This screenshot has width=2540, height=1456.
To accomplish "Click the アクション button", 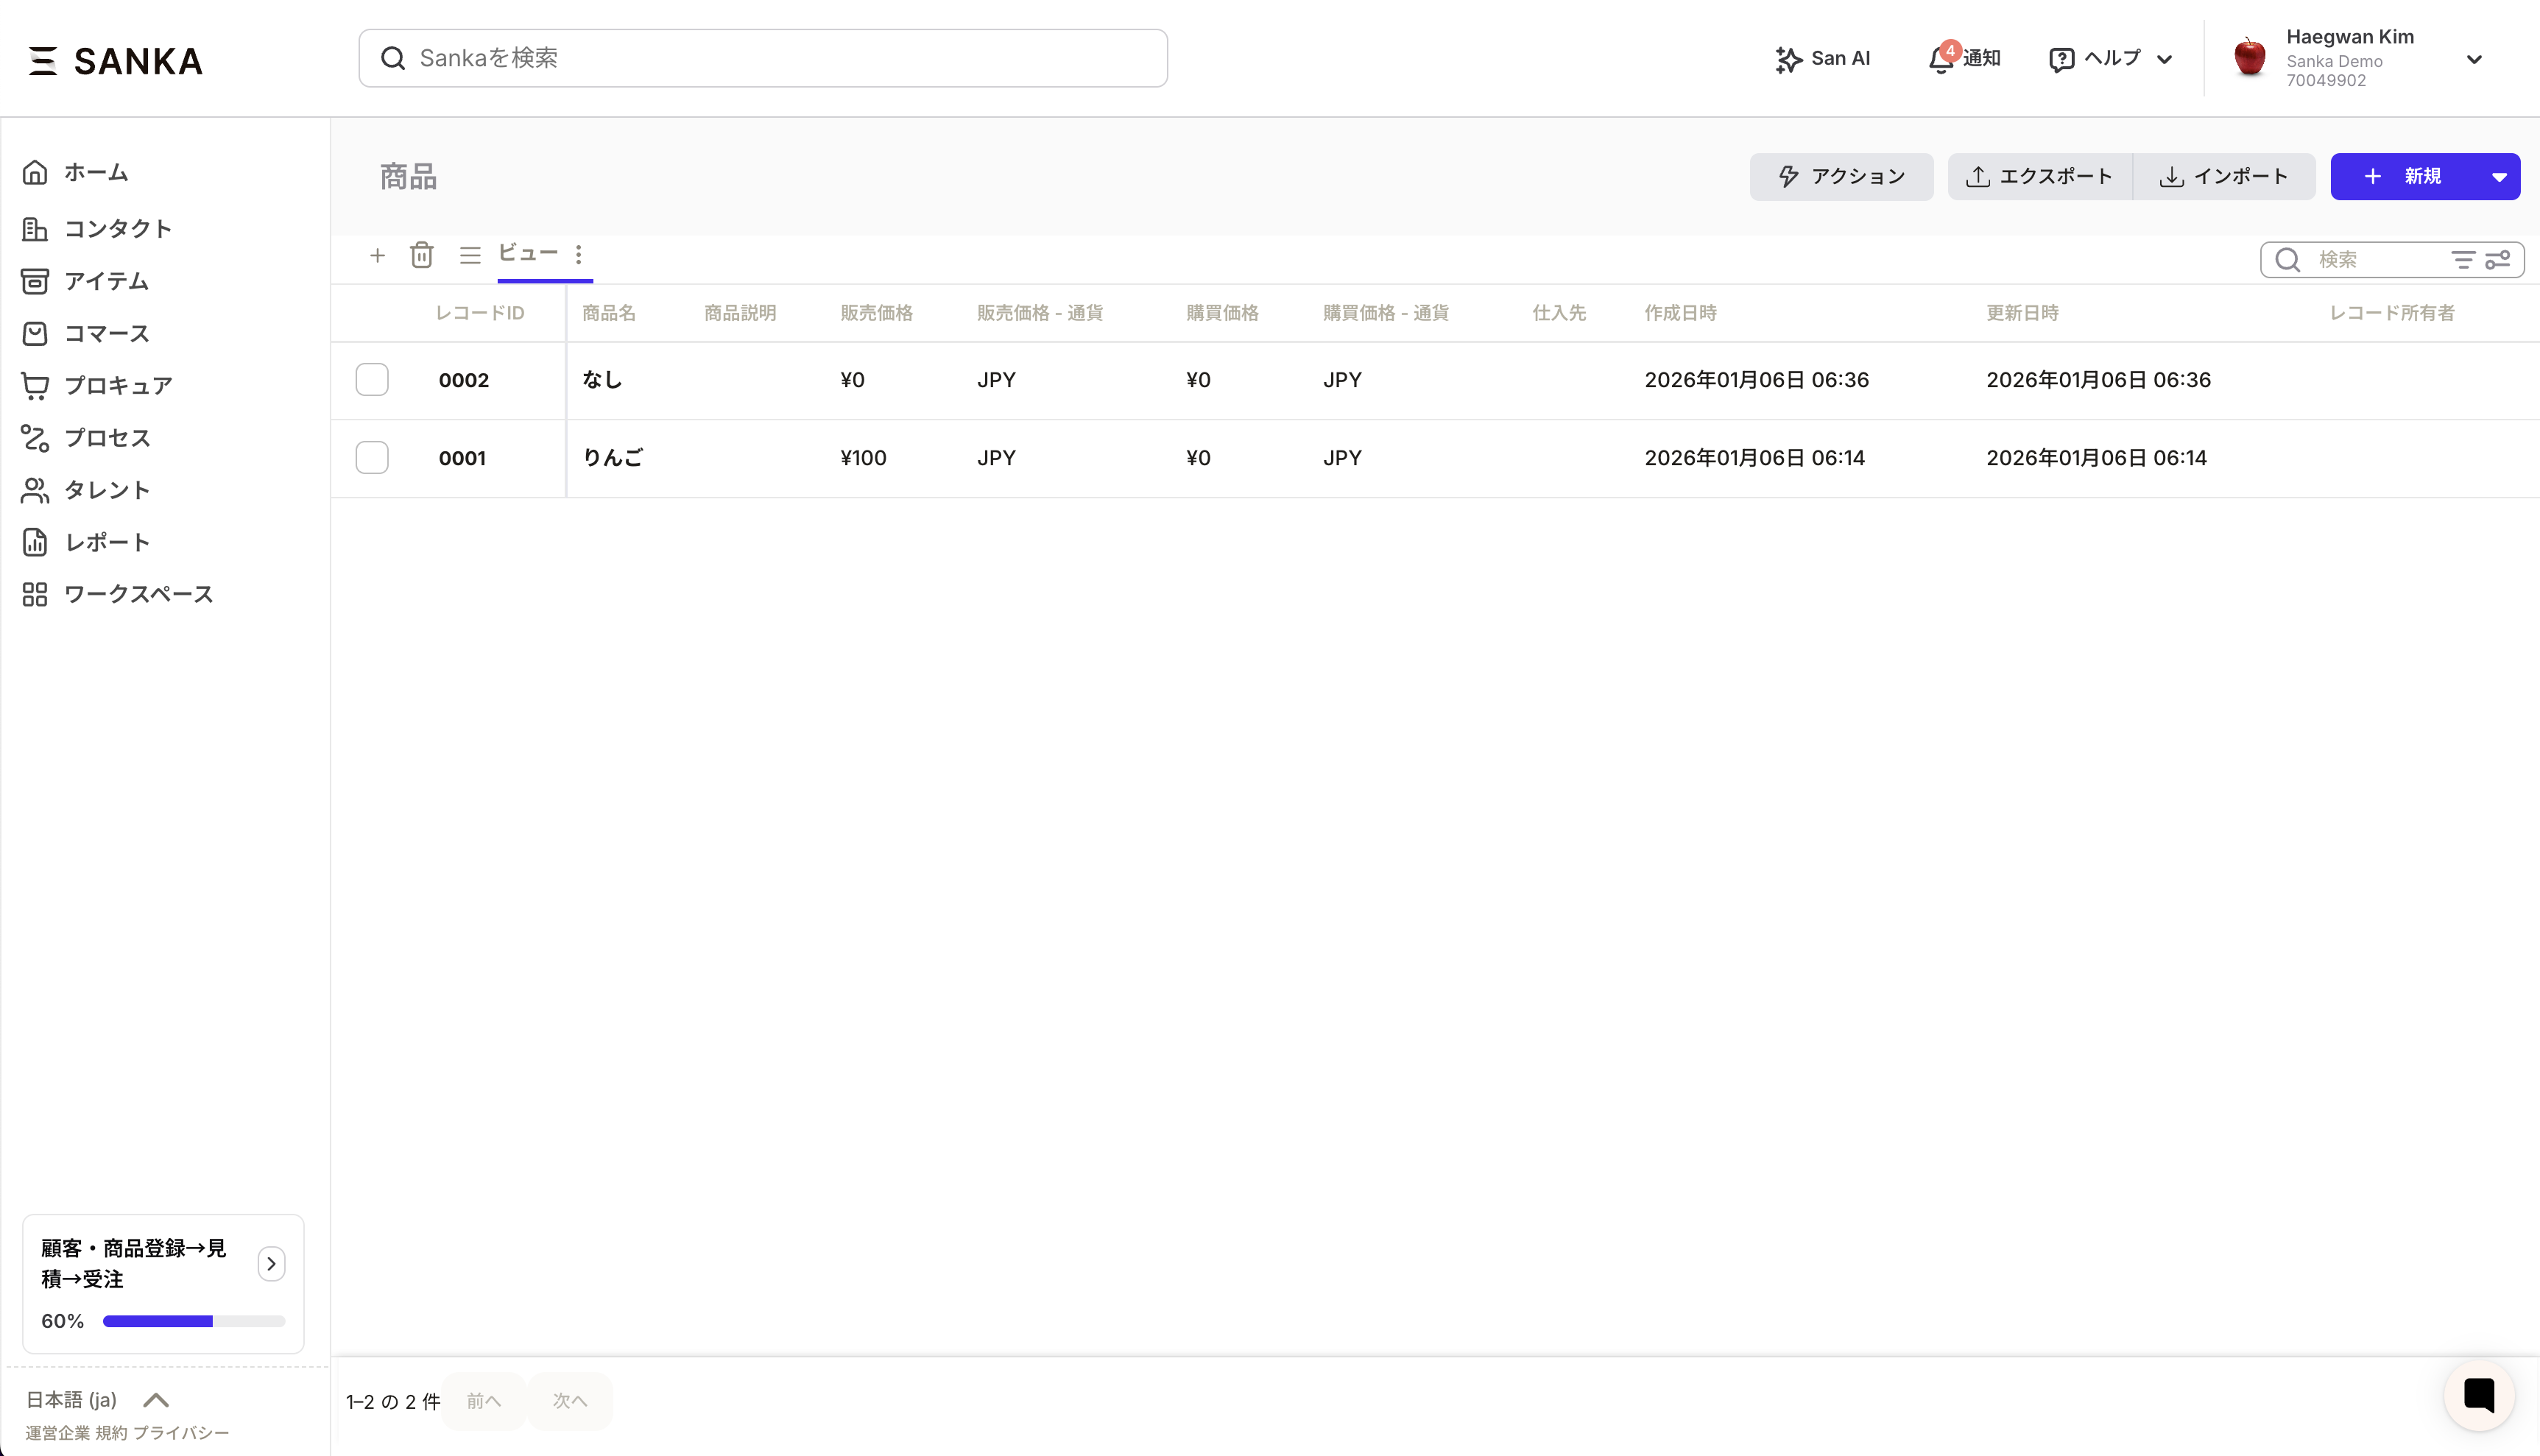I will coord(1841,177).
